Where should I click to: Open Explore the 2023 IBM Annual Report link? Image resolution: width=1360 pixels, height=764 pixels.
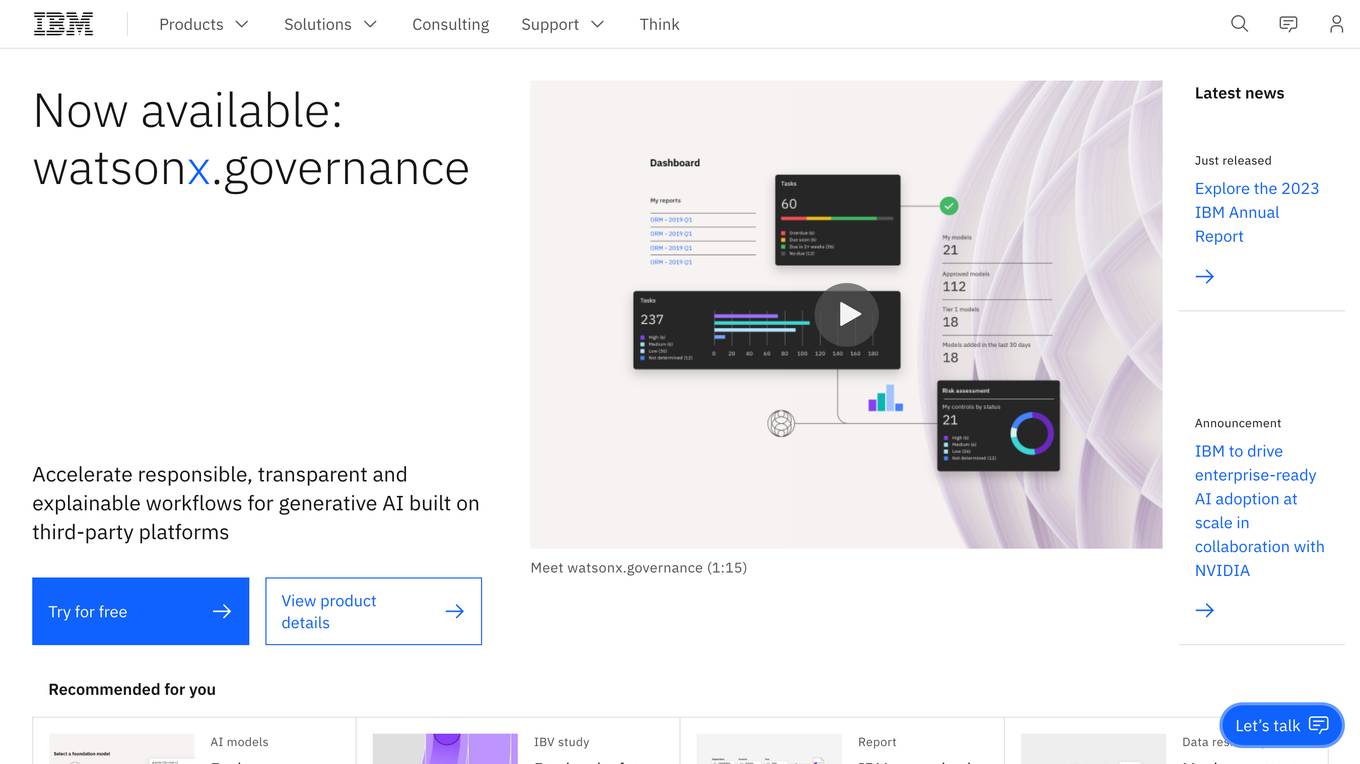[1257, 212]
